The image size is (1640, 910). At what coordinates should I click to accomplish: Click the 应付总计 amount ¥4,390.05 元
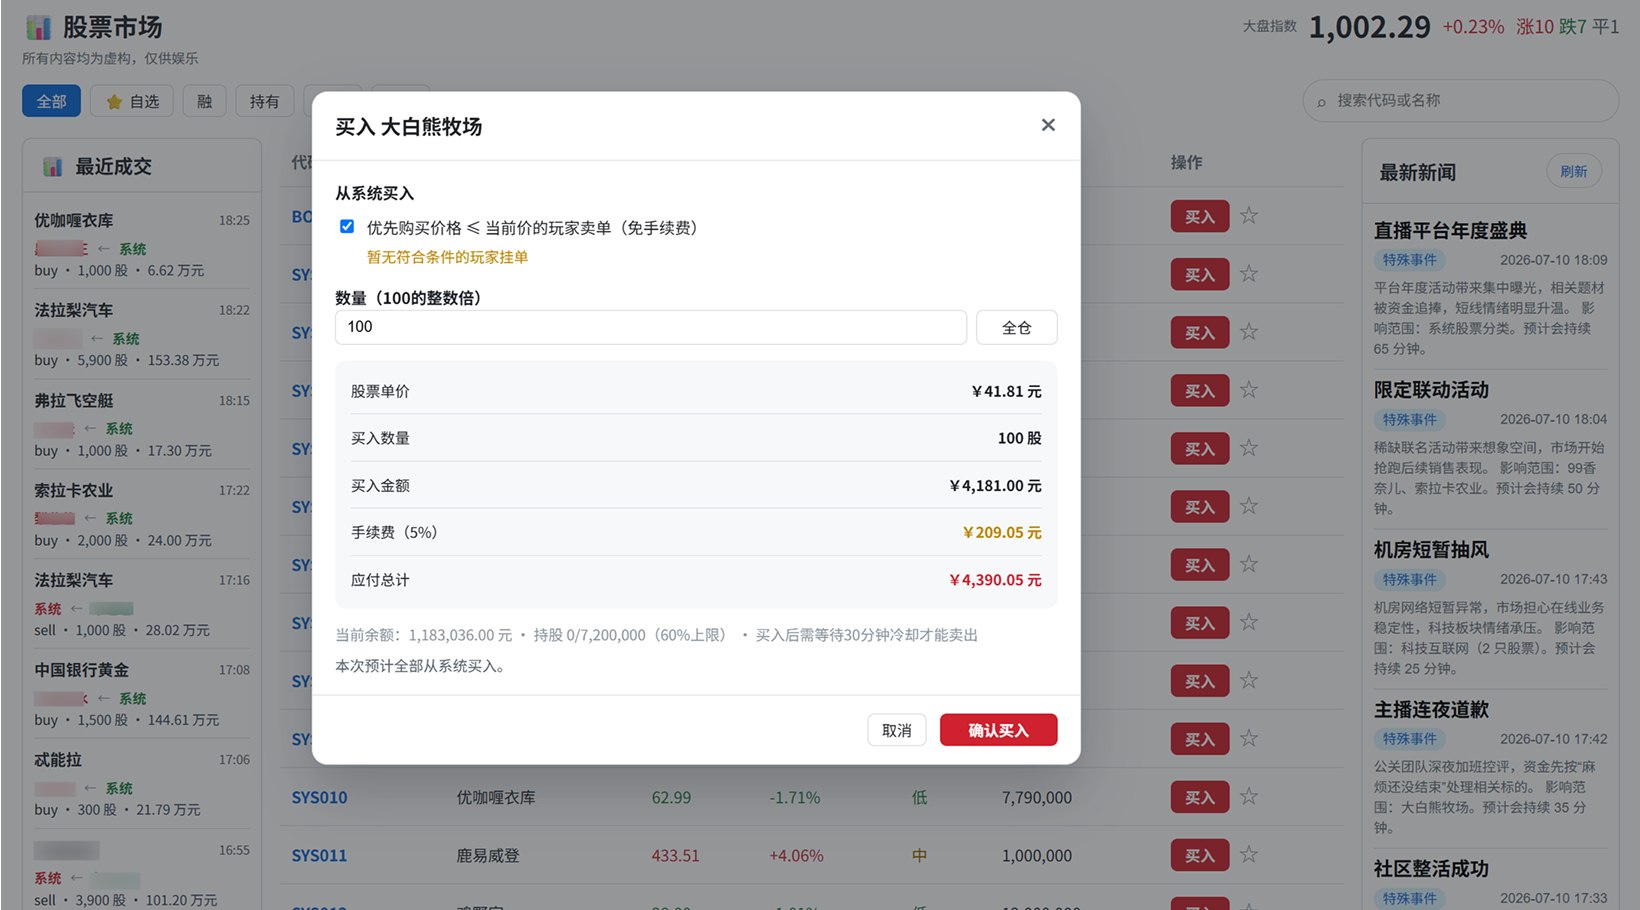(995, 580)
